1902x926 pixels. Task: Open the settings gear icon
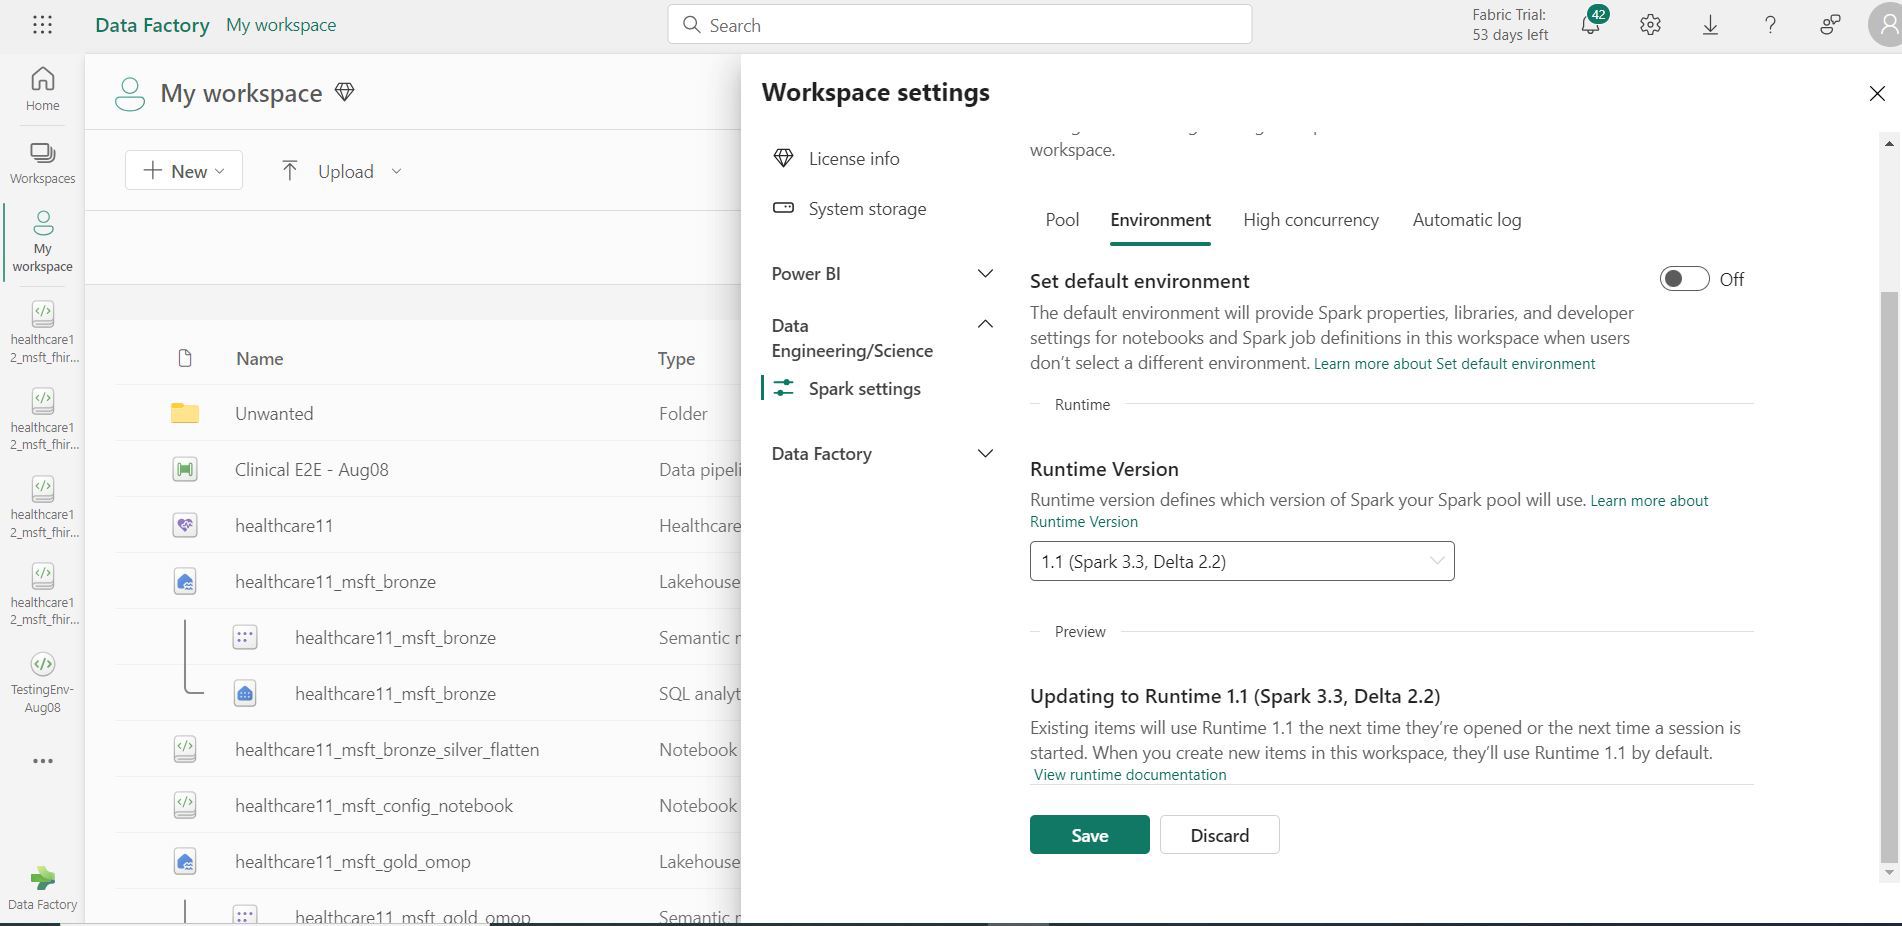click(1650, 25)
